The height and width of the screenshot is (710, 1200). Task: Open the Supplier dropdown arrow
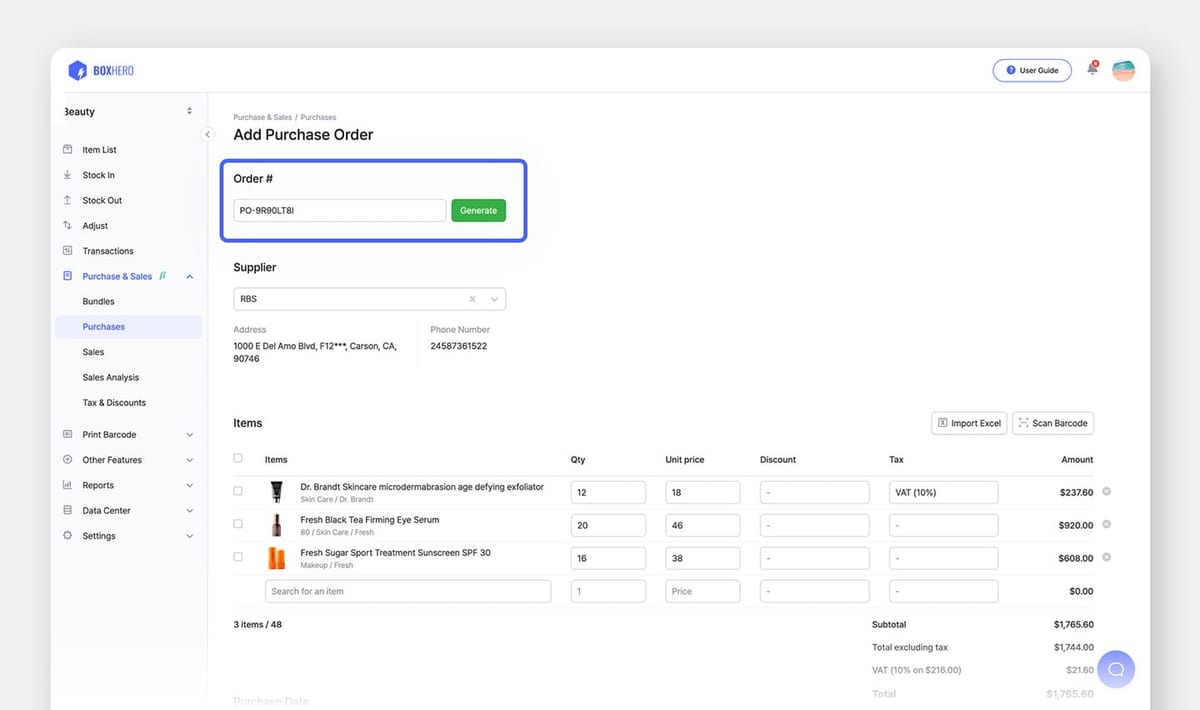click(x=494, y=299)
